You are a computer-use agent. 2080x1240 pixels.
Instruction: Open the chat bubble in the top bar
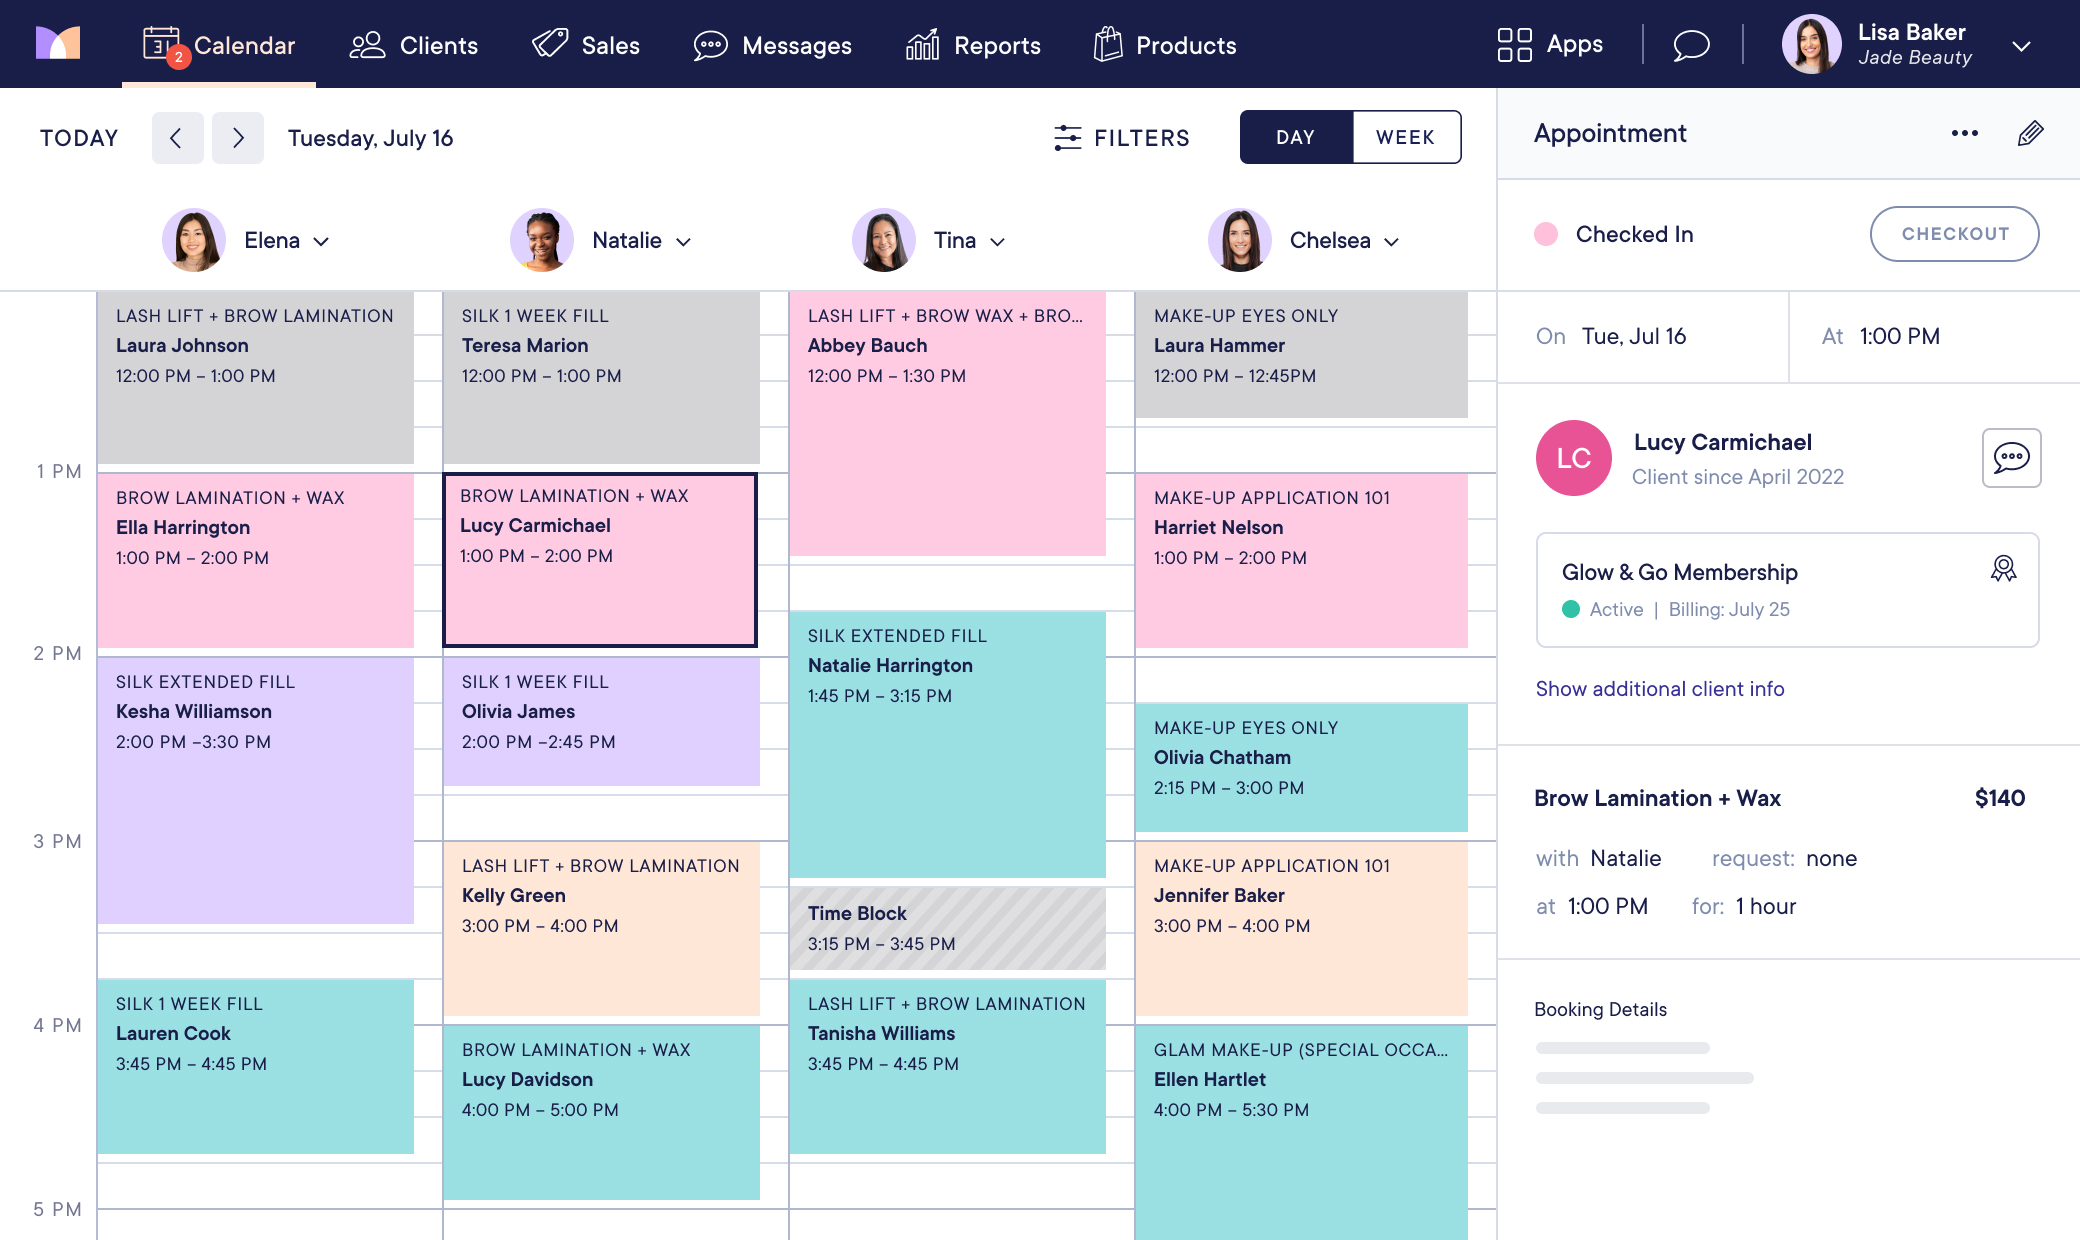[1692, 44]
